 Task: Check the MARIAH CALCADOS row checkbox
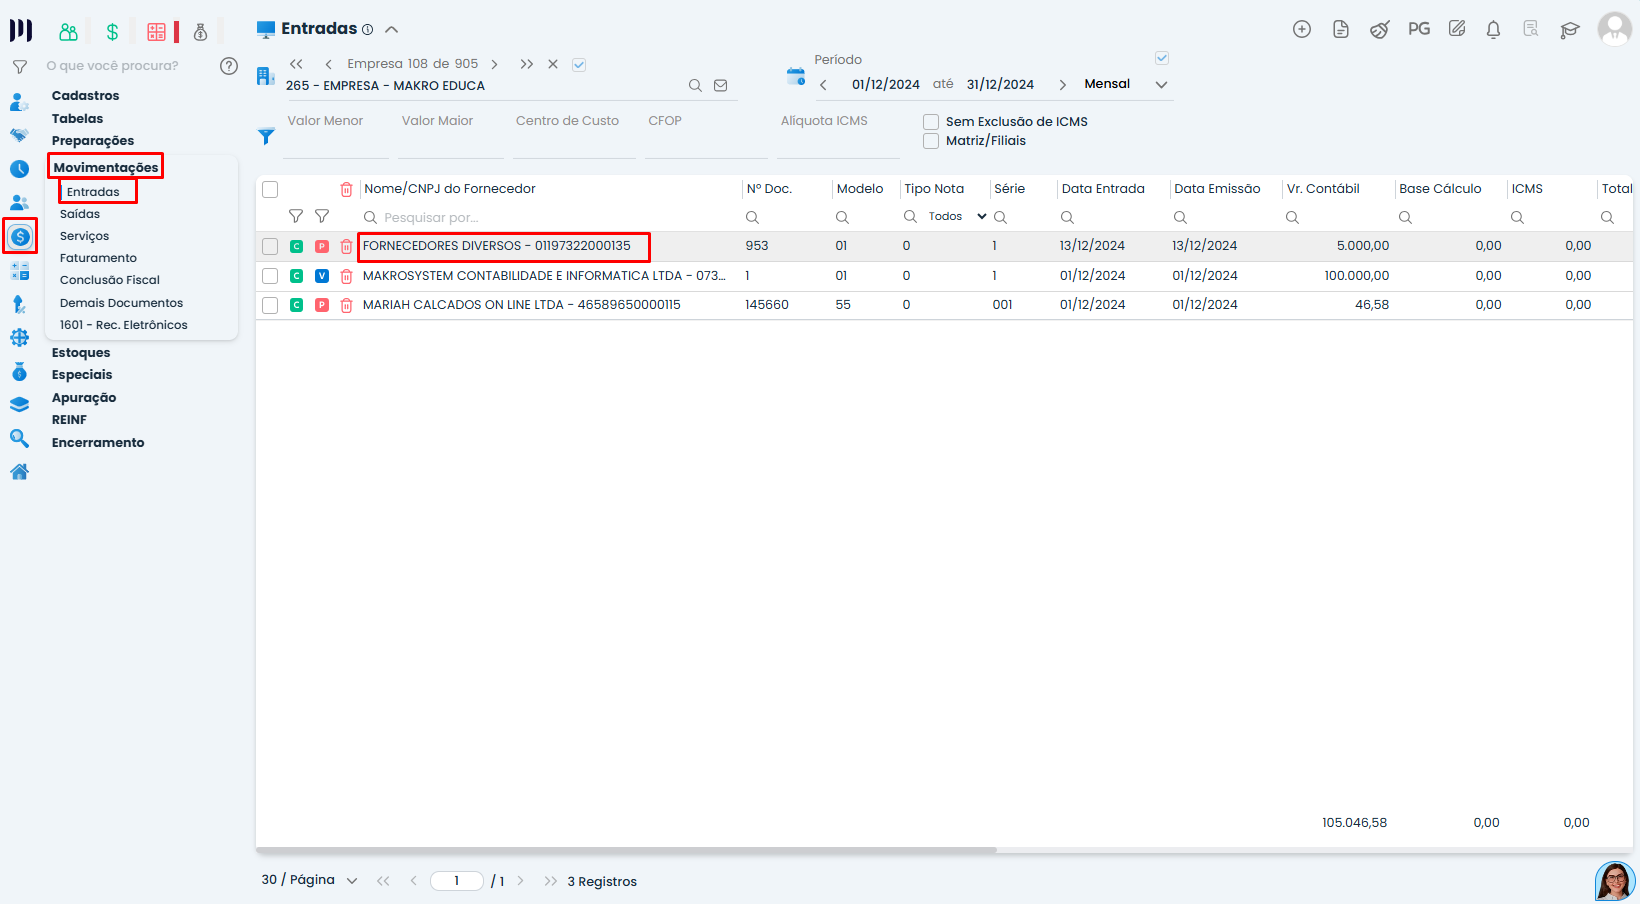pyautogui.click(x=270, y=305)
